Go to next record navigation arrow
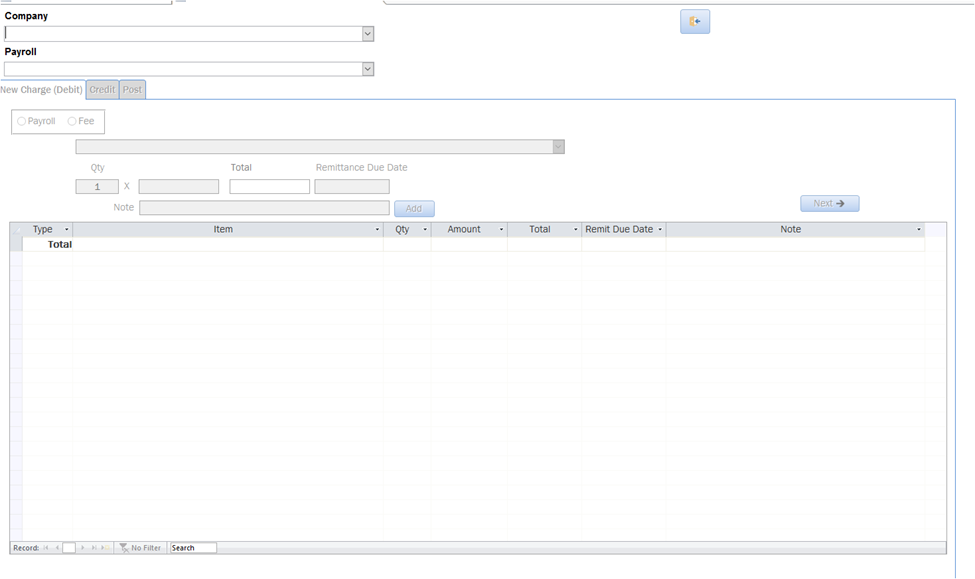The image size is (975, 579). (x=83, y=548)
